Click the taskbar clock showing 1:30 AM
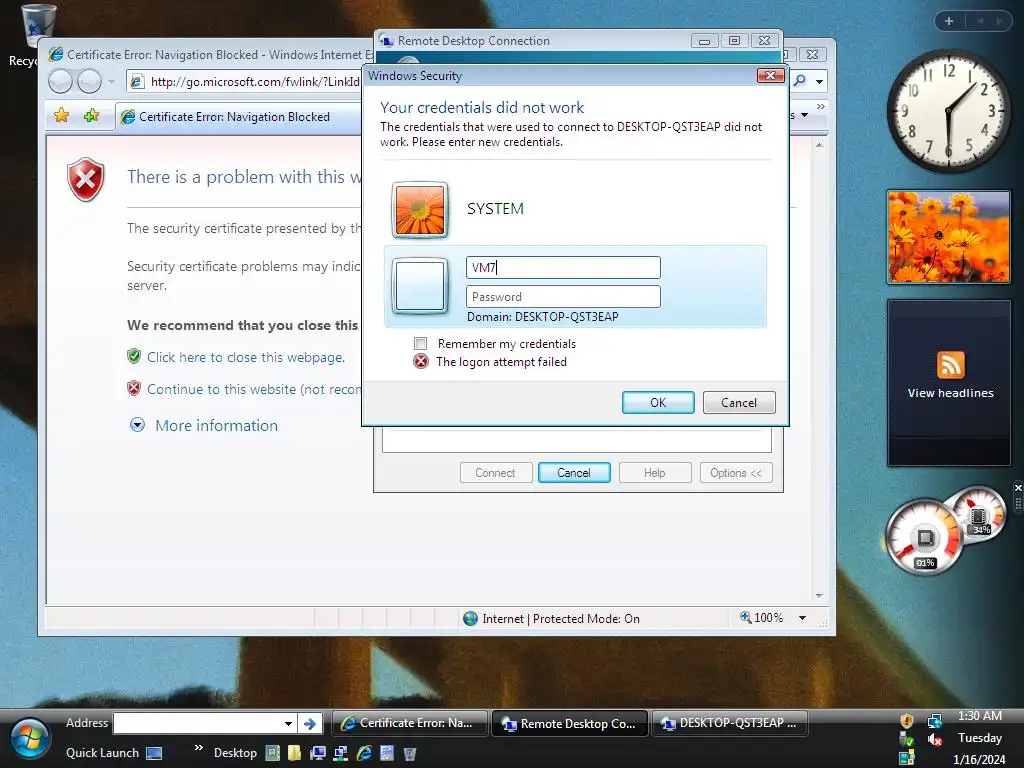This screenshot has height=768, width=1024. click(x=980, y=716)
